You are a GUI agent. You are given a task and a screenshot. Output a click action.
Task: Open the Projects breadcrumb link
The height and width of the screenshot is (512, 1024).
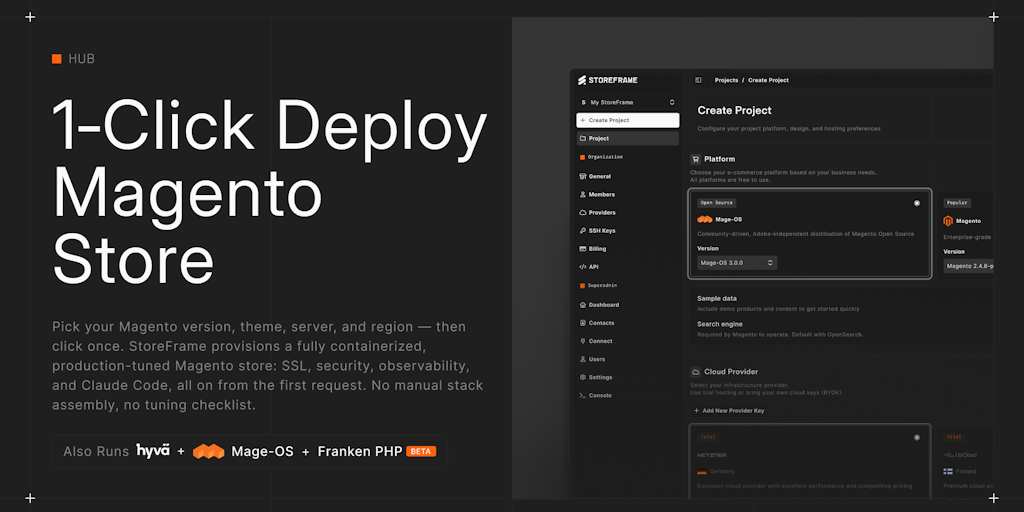pos(726,80)
